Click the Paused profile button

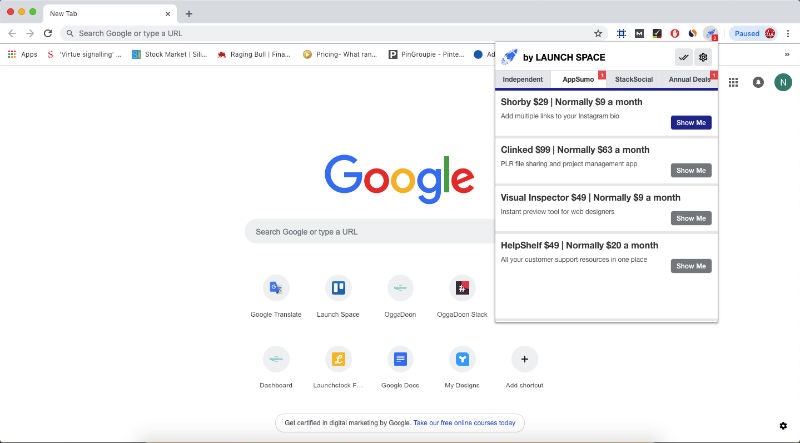coord(753,33)
